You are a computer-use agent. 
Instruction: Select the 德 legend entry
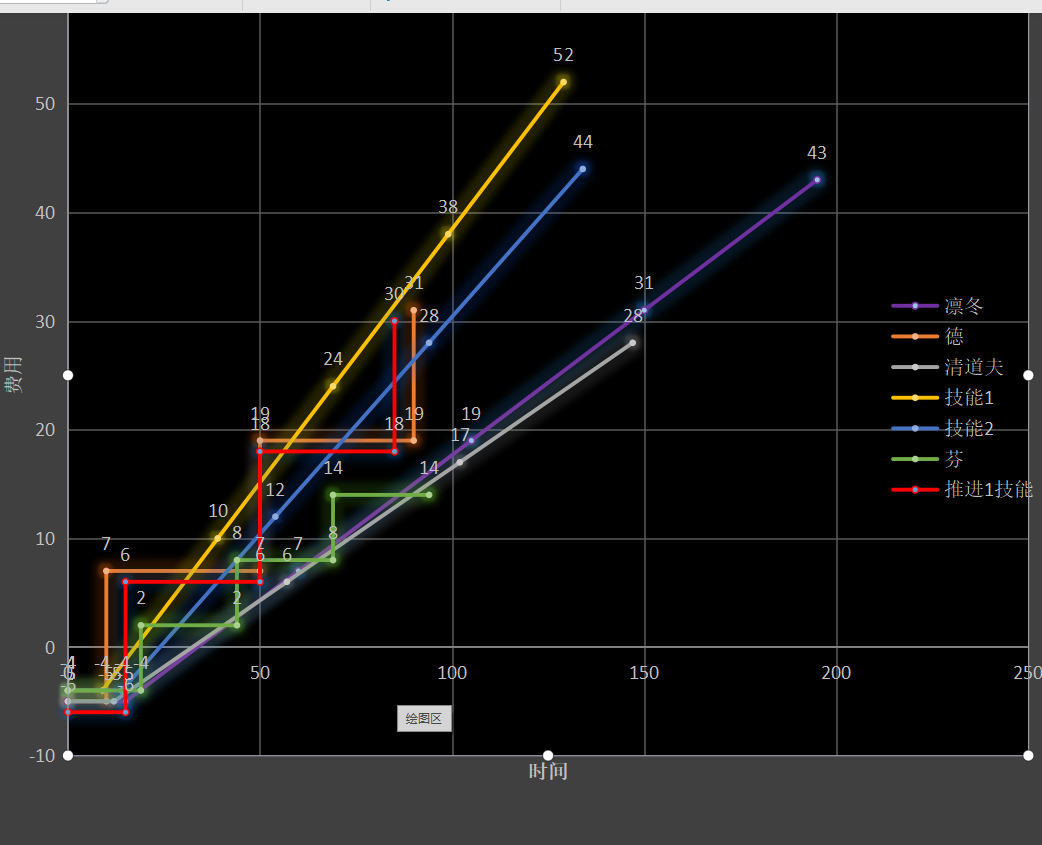[x=928, y=336]
